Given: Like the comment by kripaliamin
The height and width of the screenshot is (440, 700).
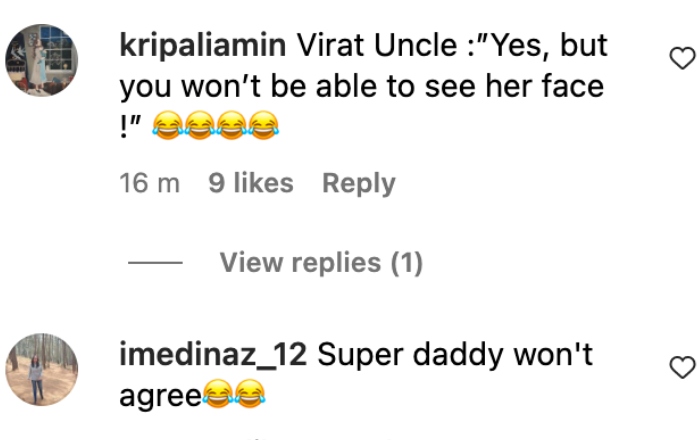Looking at the screenshot, I should (x=681, y=60).
